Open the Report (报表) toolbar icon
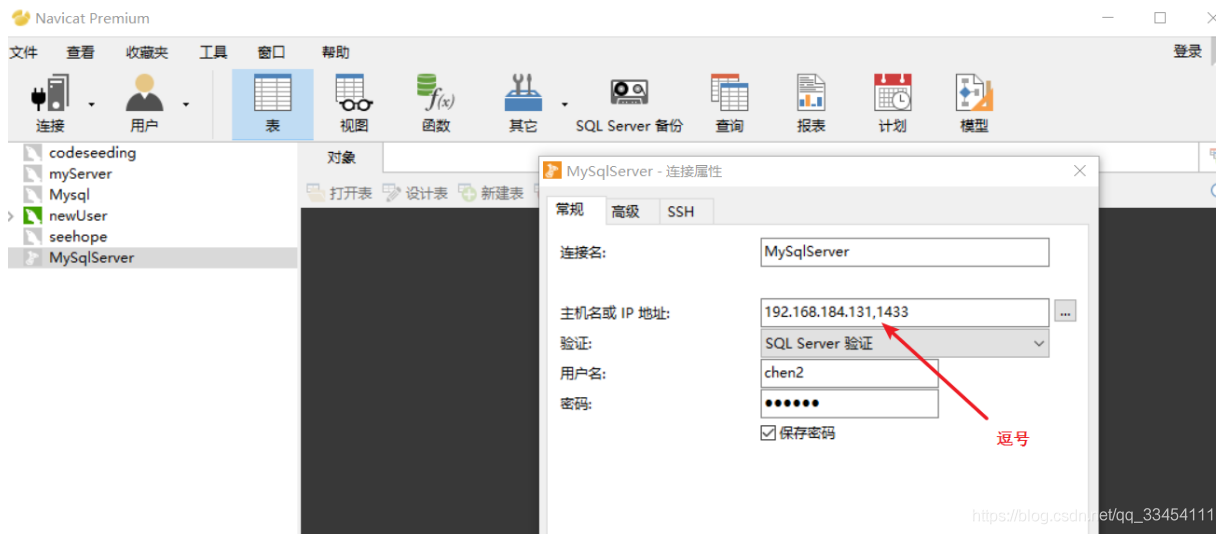Viewport: 1223px width, 534px height. 811,104
